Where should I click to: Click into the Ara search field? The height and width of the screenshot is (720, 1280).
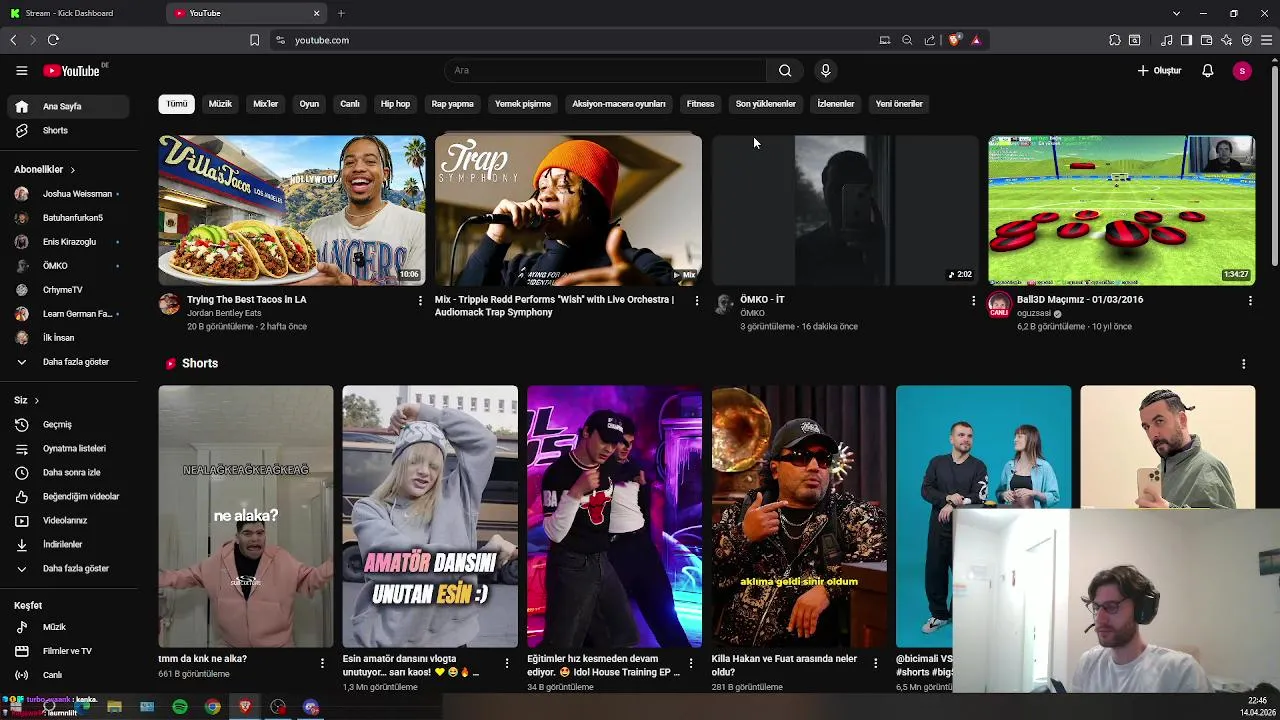(x=605, y=70)
